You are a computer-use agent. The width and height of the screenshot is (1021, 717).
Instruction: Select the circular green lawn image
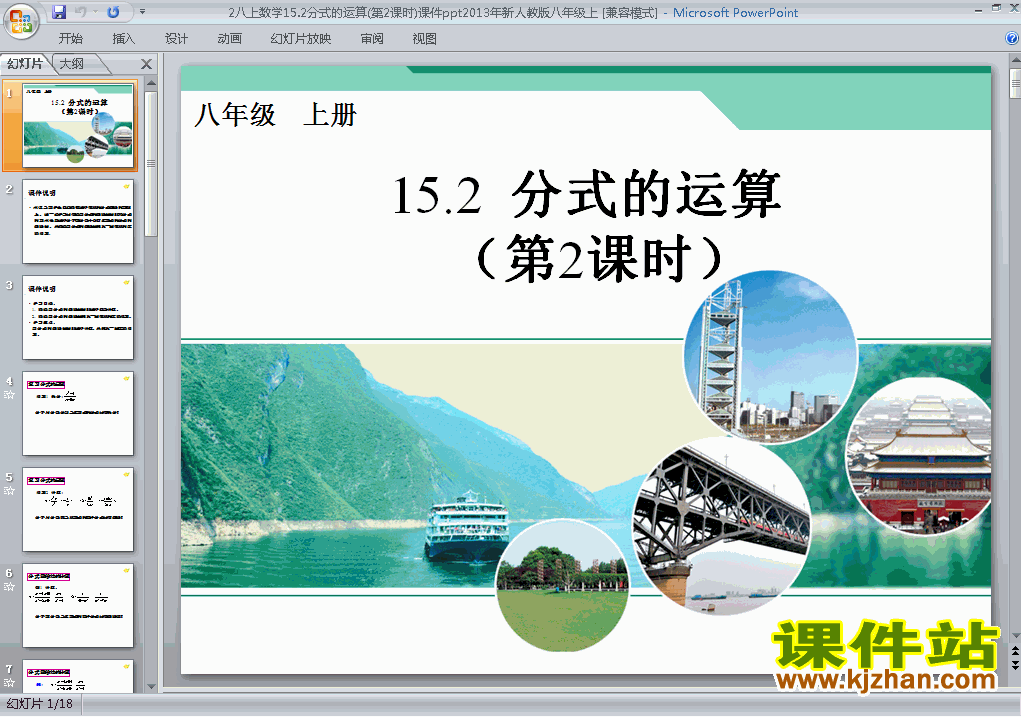(x=563, y=585)
